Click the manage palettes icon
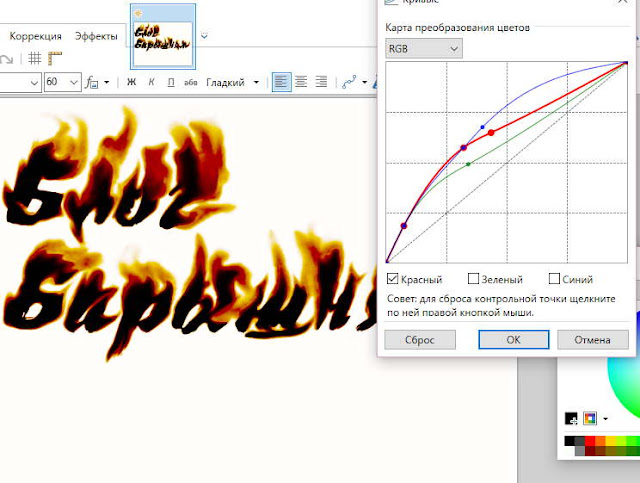 (x=590, y=418)
